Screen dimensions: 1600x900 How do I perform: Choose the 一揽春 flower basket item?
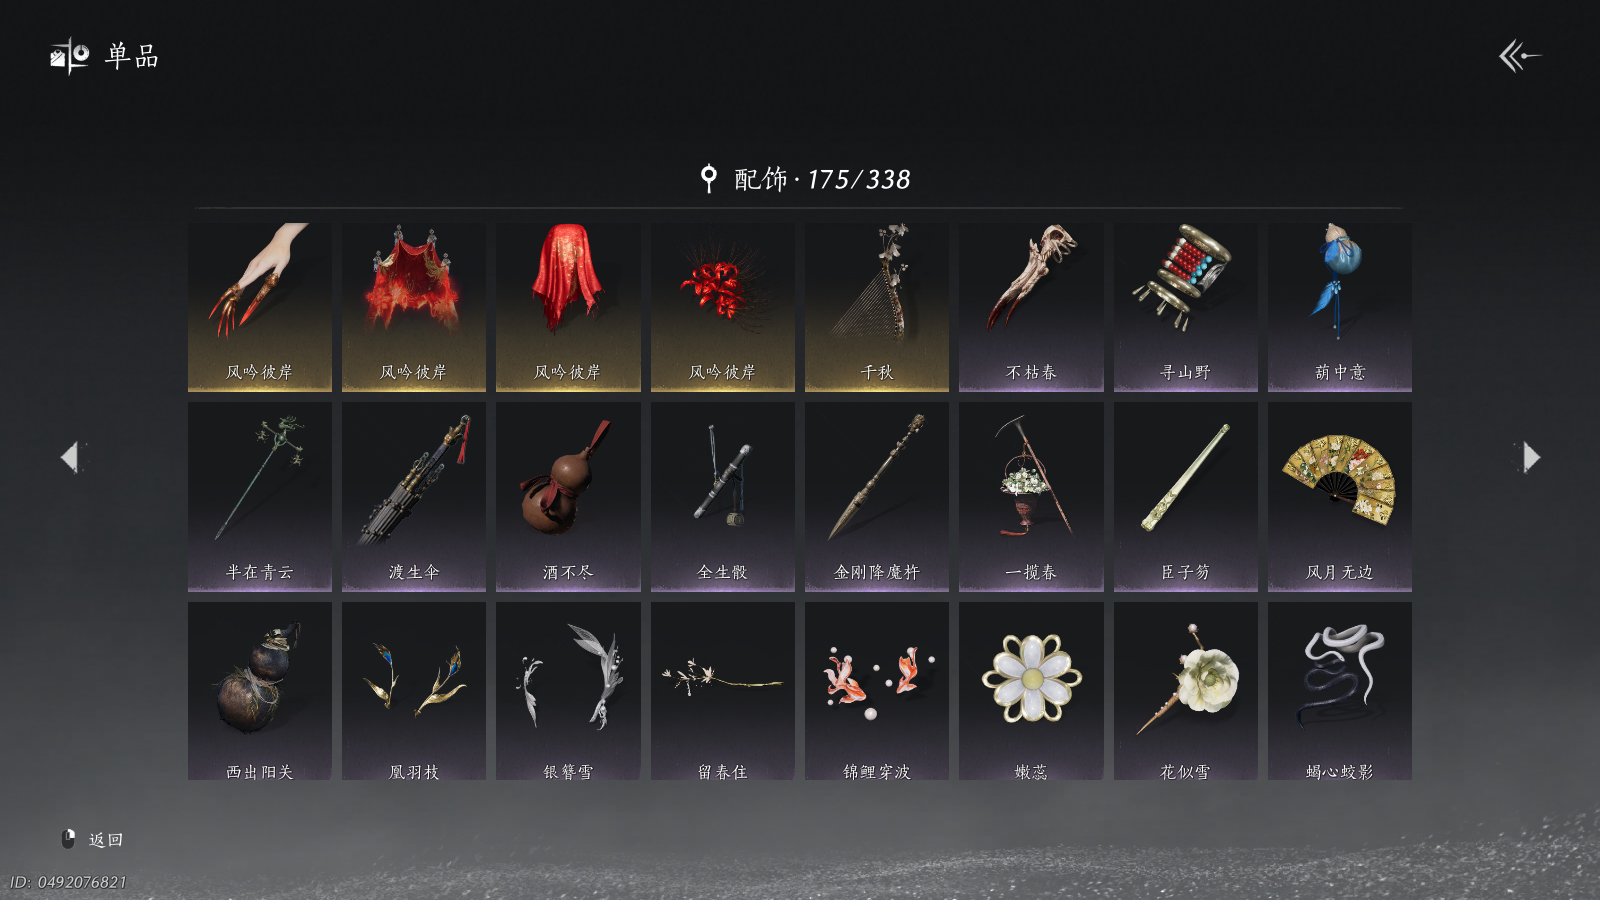pos(1031,497)
